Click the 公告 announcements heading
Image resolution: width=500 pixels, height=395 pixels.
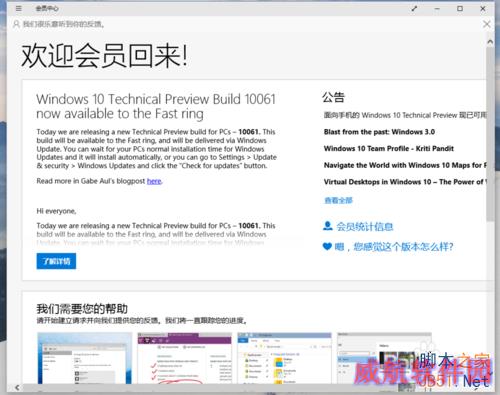click(x=333, y=97)
